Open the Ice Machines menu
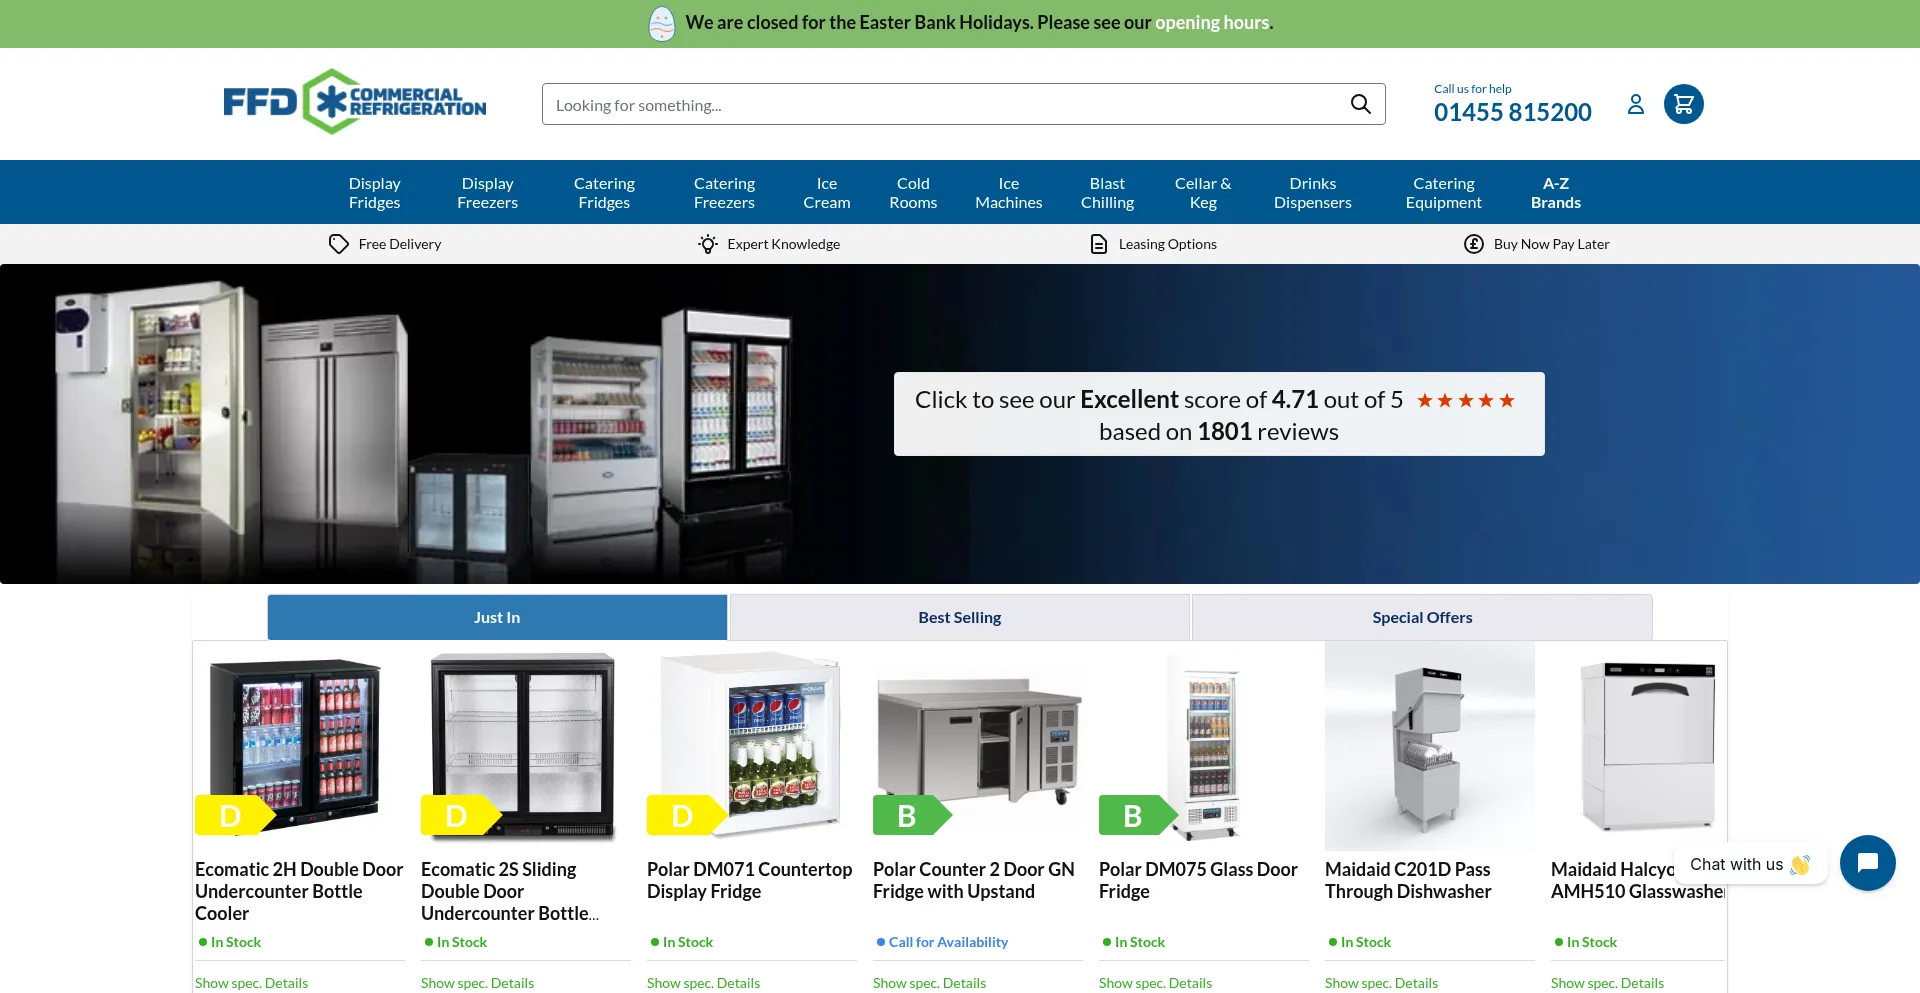This screenshot has height=993, width=1920. tap(1008, 193)
